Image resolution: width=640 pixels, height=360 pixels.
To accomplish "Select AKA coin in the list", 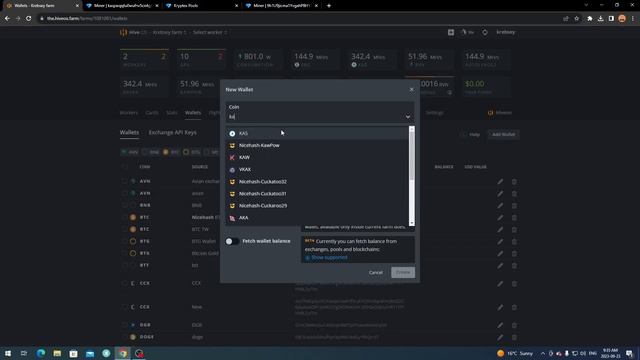I will 317,218.
